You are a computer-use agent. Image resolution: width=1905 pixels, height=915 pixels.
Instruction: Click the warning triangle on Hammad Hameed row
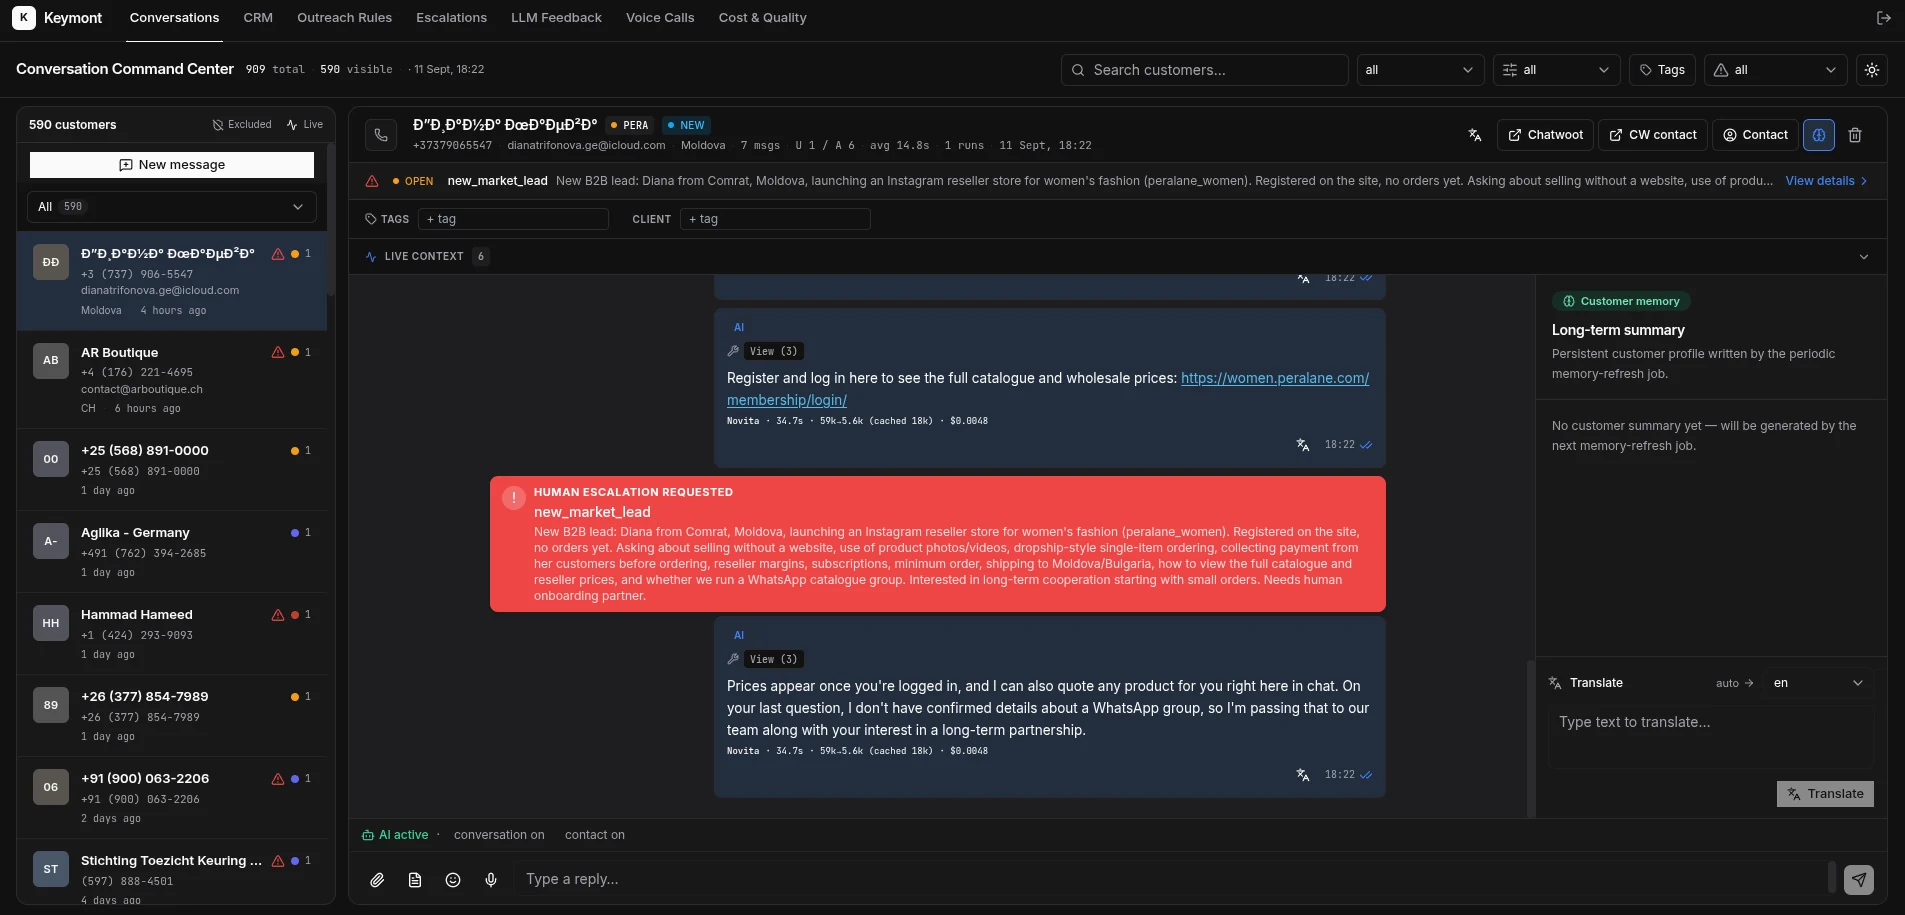point(278,614)
